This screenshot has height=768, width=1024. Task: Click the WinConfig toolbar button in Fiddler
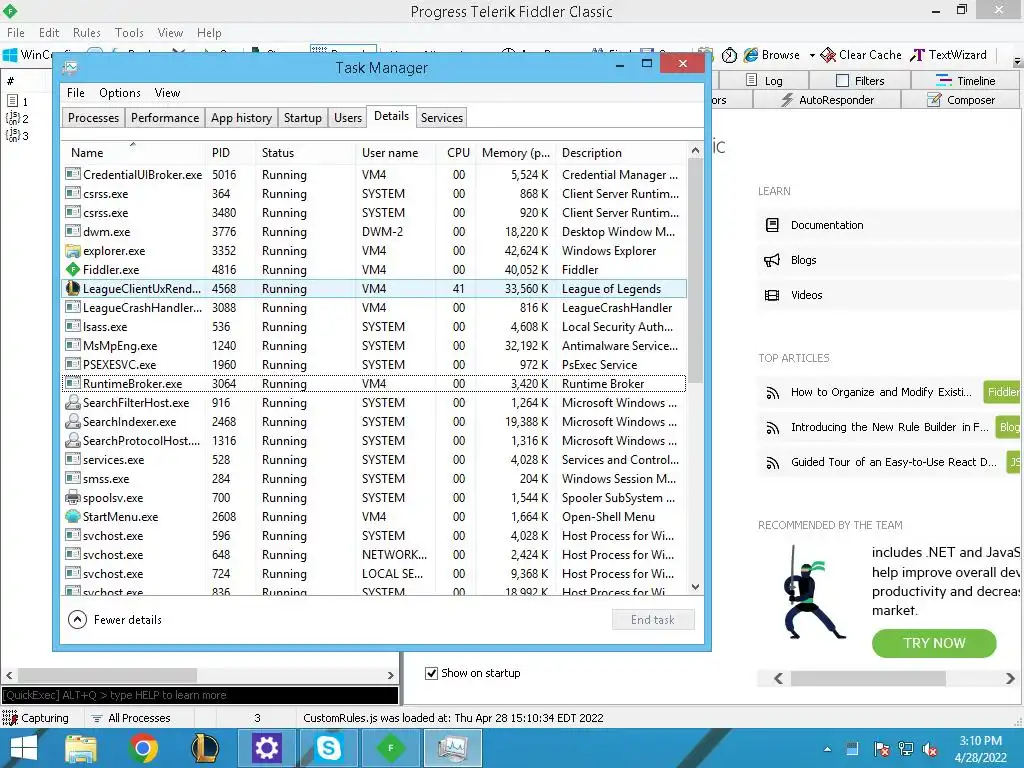[26, 55]
